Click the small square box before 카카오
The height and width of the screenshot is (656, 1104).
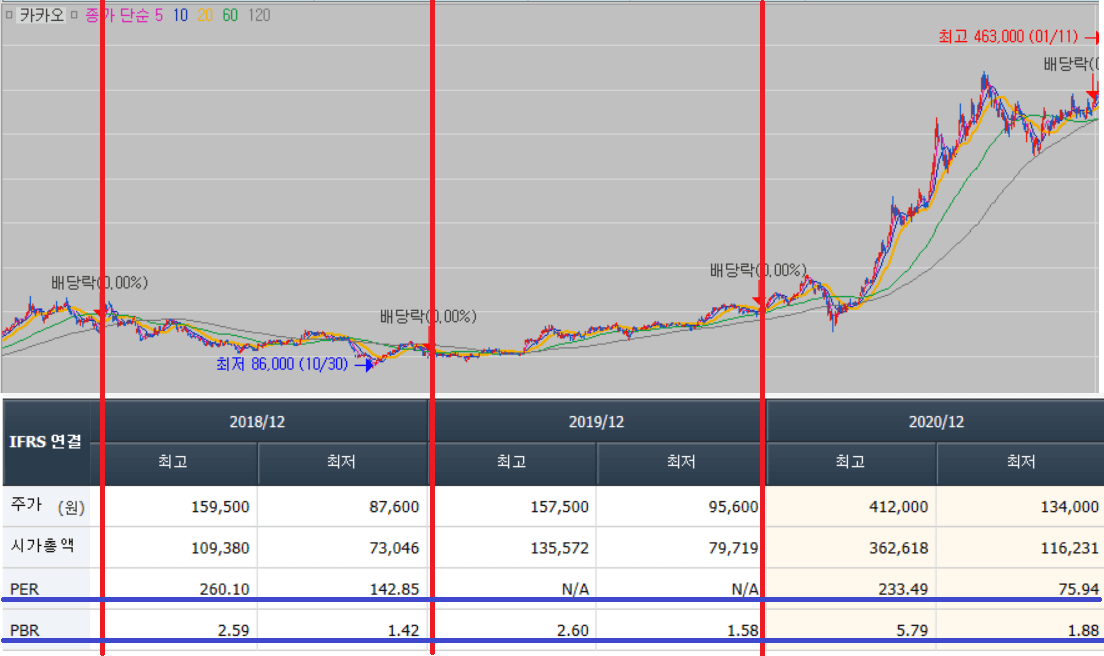(9, 15)
